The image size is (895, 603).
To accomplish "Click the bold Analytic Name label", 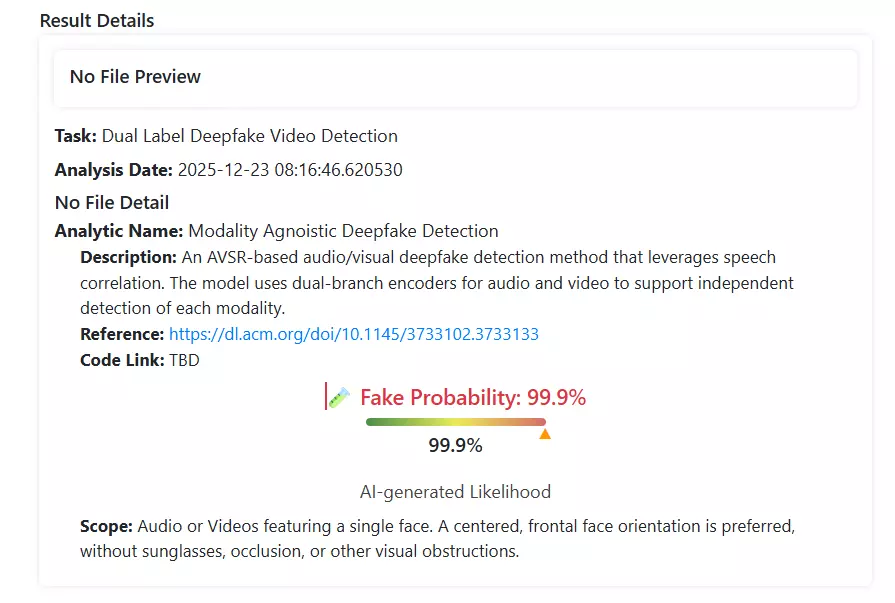I will pyautogui.click(x=119, y=232).
